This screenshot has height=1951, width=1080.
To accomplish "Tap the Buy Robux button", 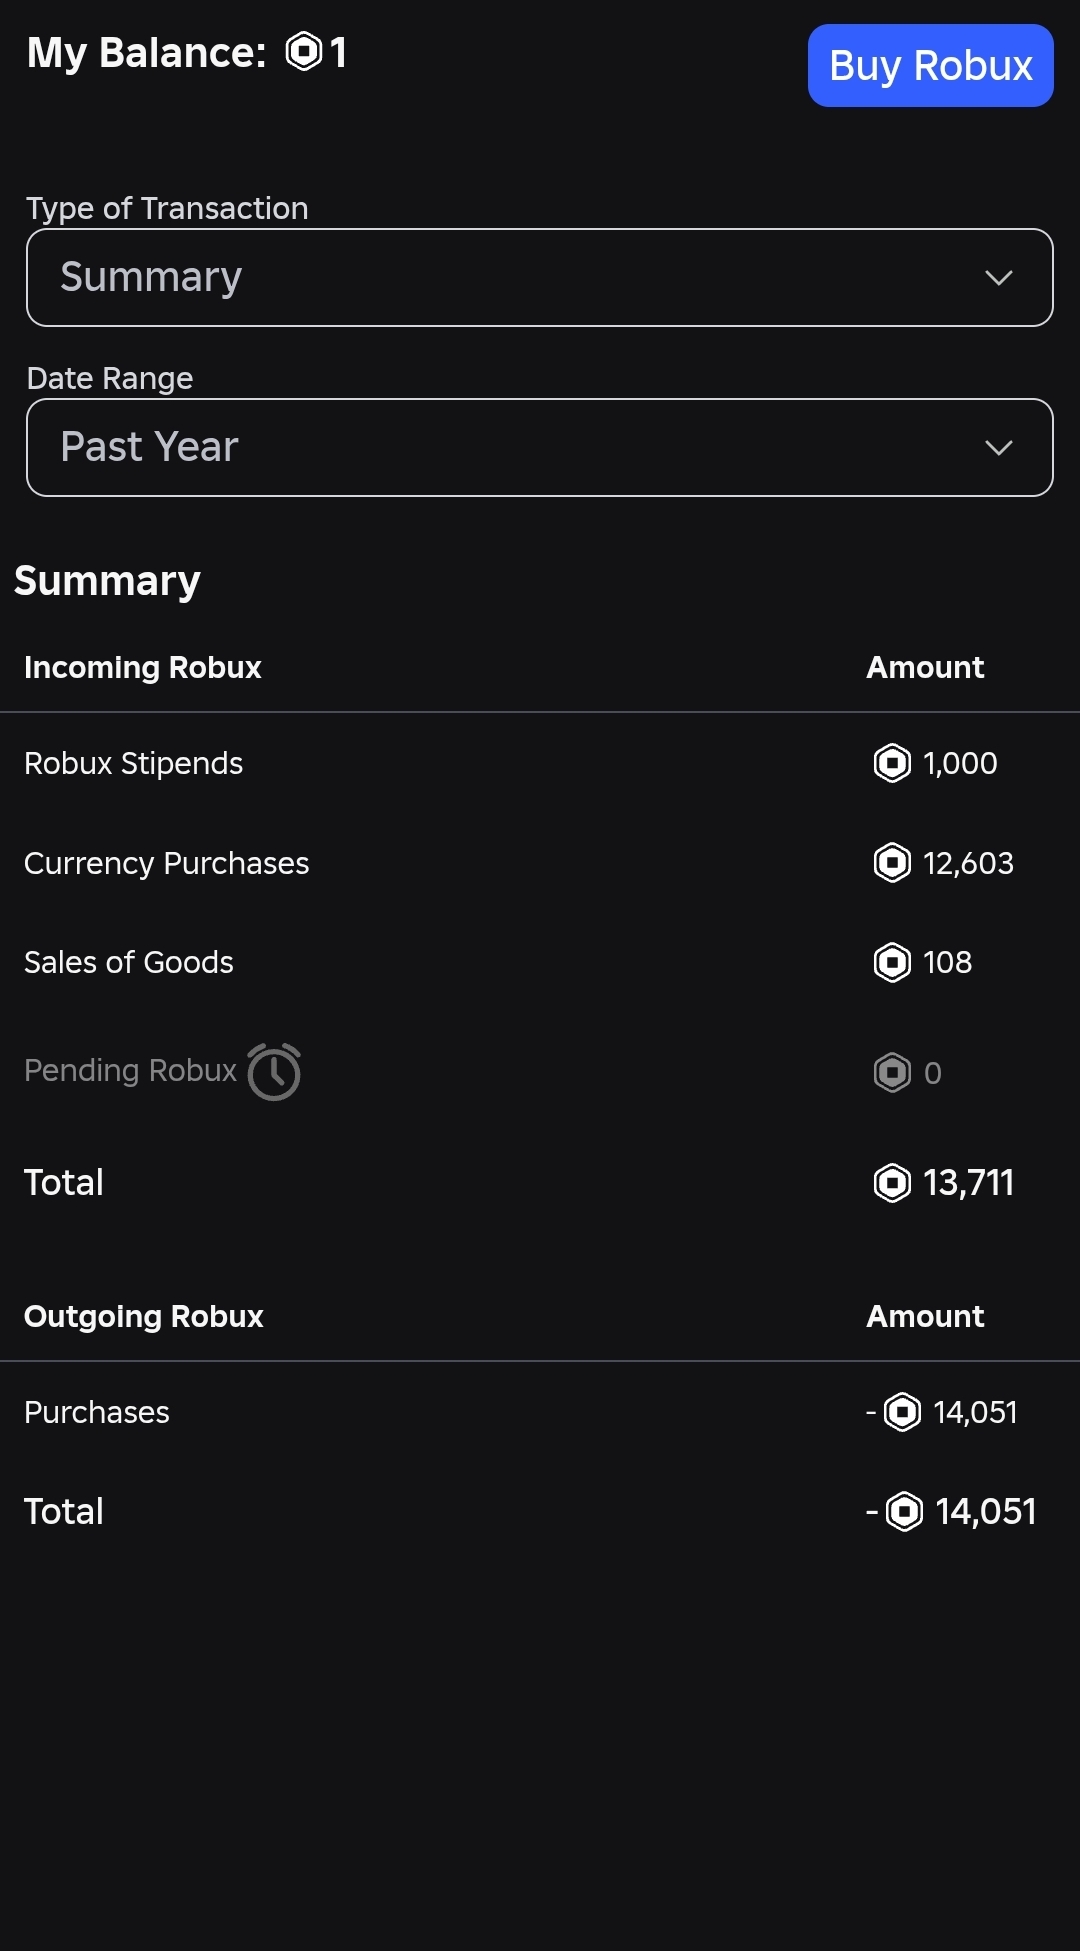I will tap(931, 66).
